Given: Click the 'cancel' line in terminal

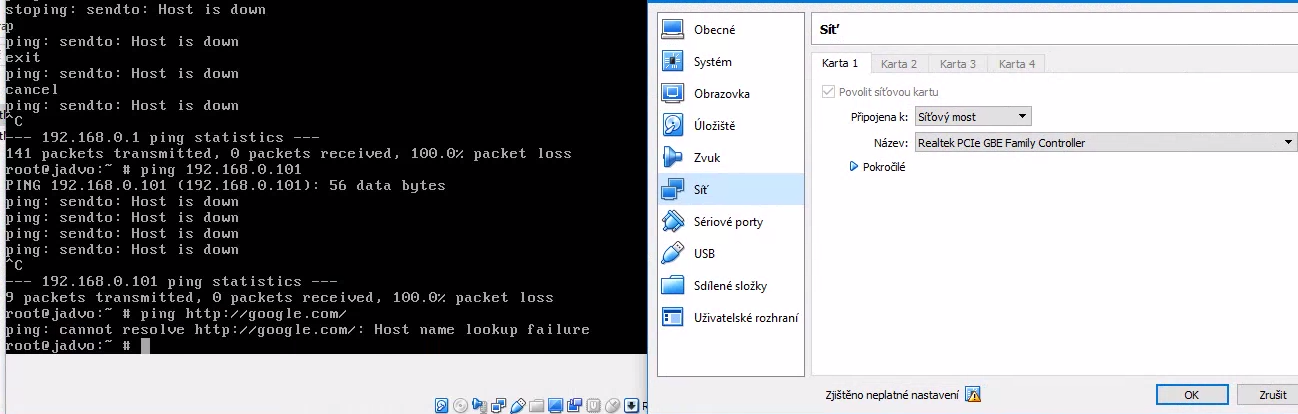Looking at the screenshot, I should (x=32, y=89).
